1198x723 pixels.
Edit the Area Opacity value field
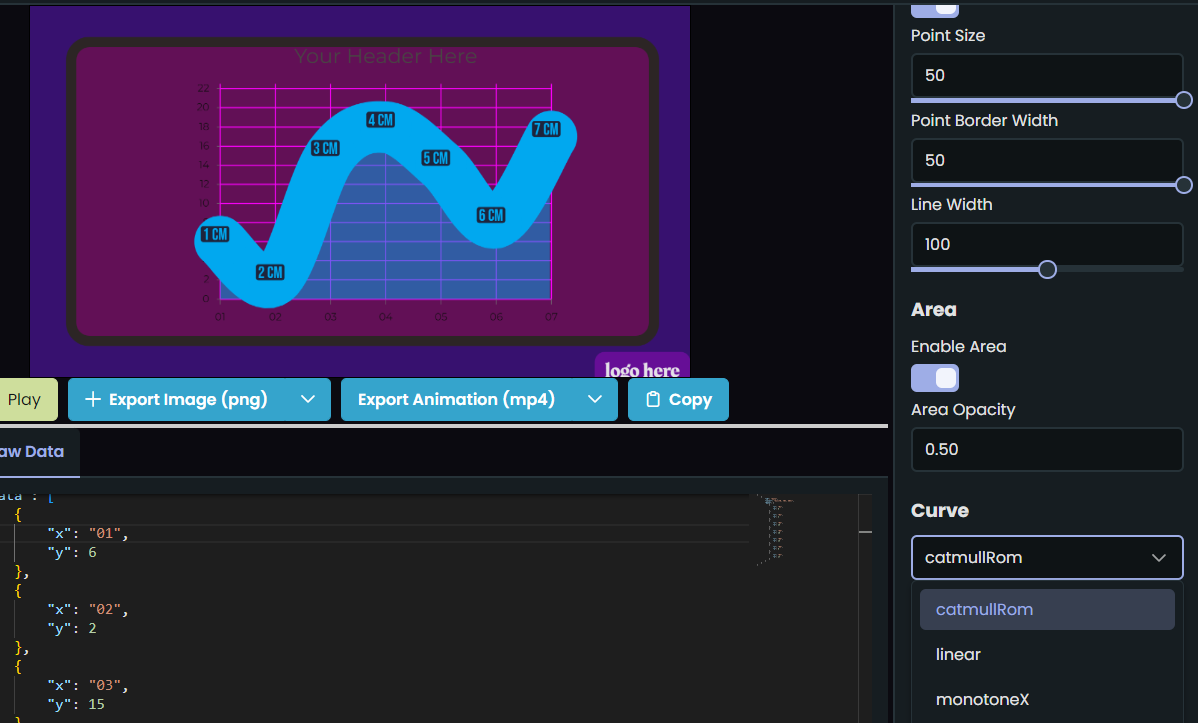[x=1046, y=449]
